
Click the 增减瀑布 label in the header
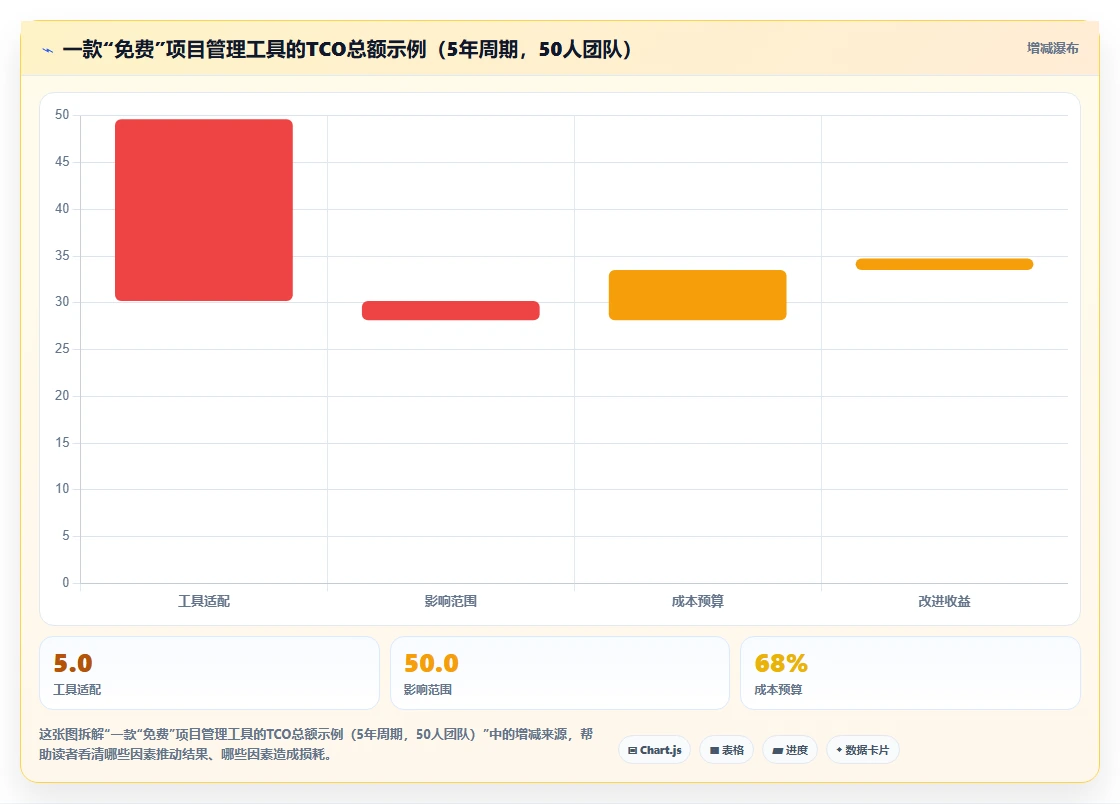coord(1052,49)
